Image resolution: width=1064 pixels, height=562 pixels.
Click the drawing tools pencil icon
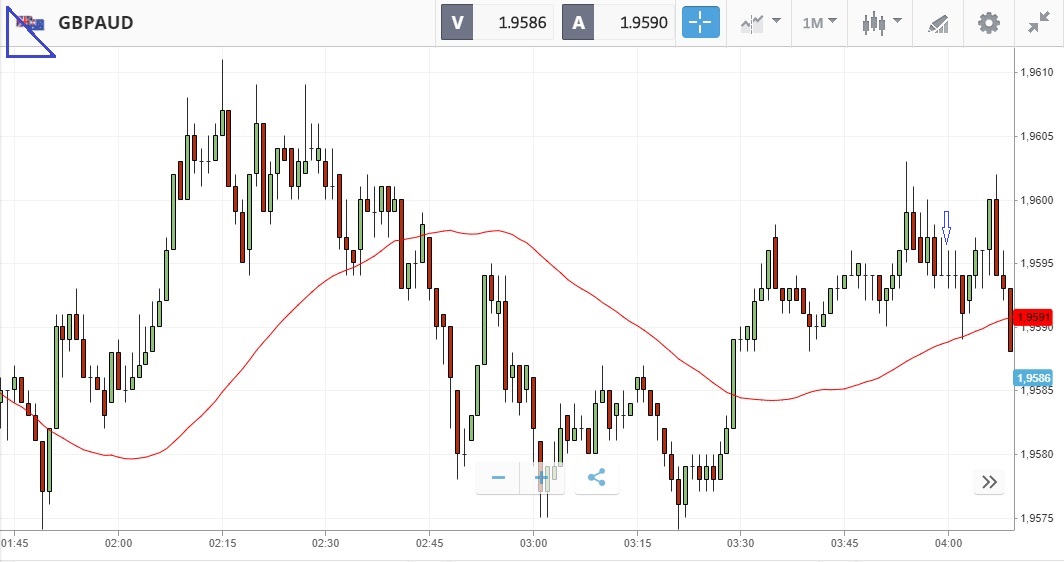tap(937, 22)
